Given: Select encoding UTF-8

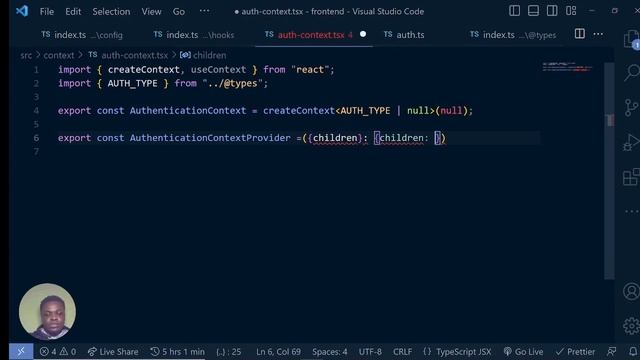Looking at the screenshot, I should point(370,352).
